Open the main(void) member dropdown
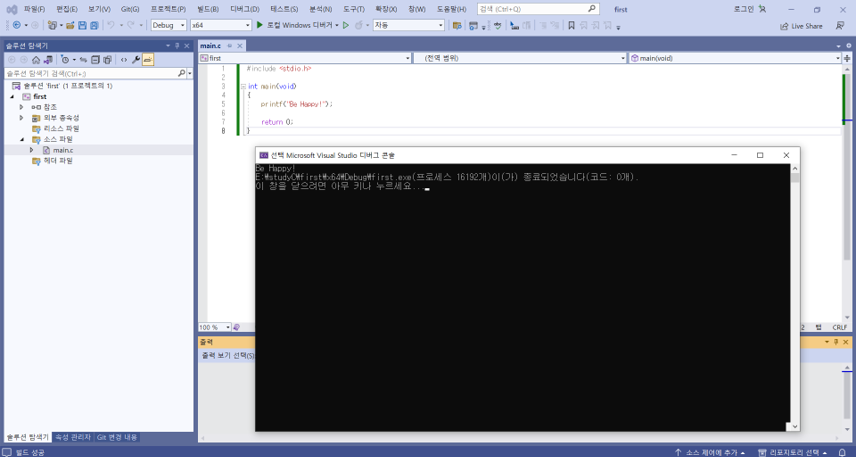Image resolution: width=856 pixels, height=457 pixels. coord(735,58)
